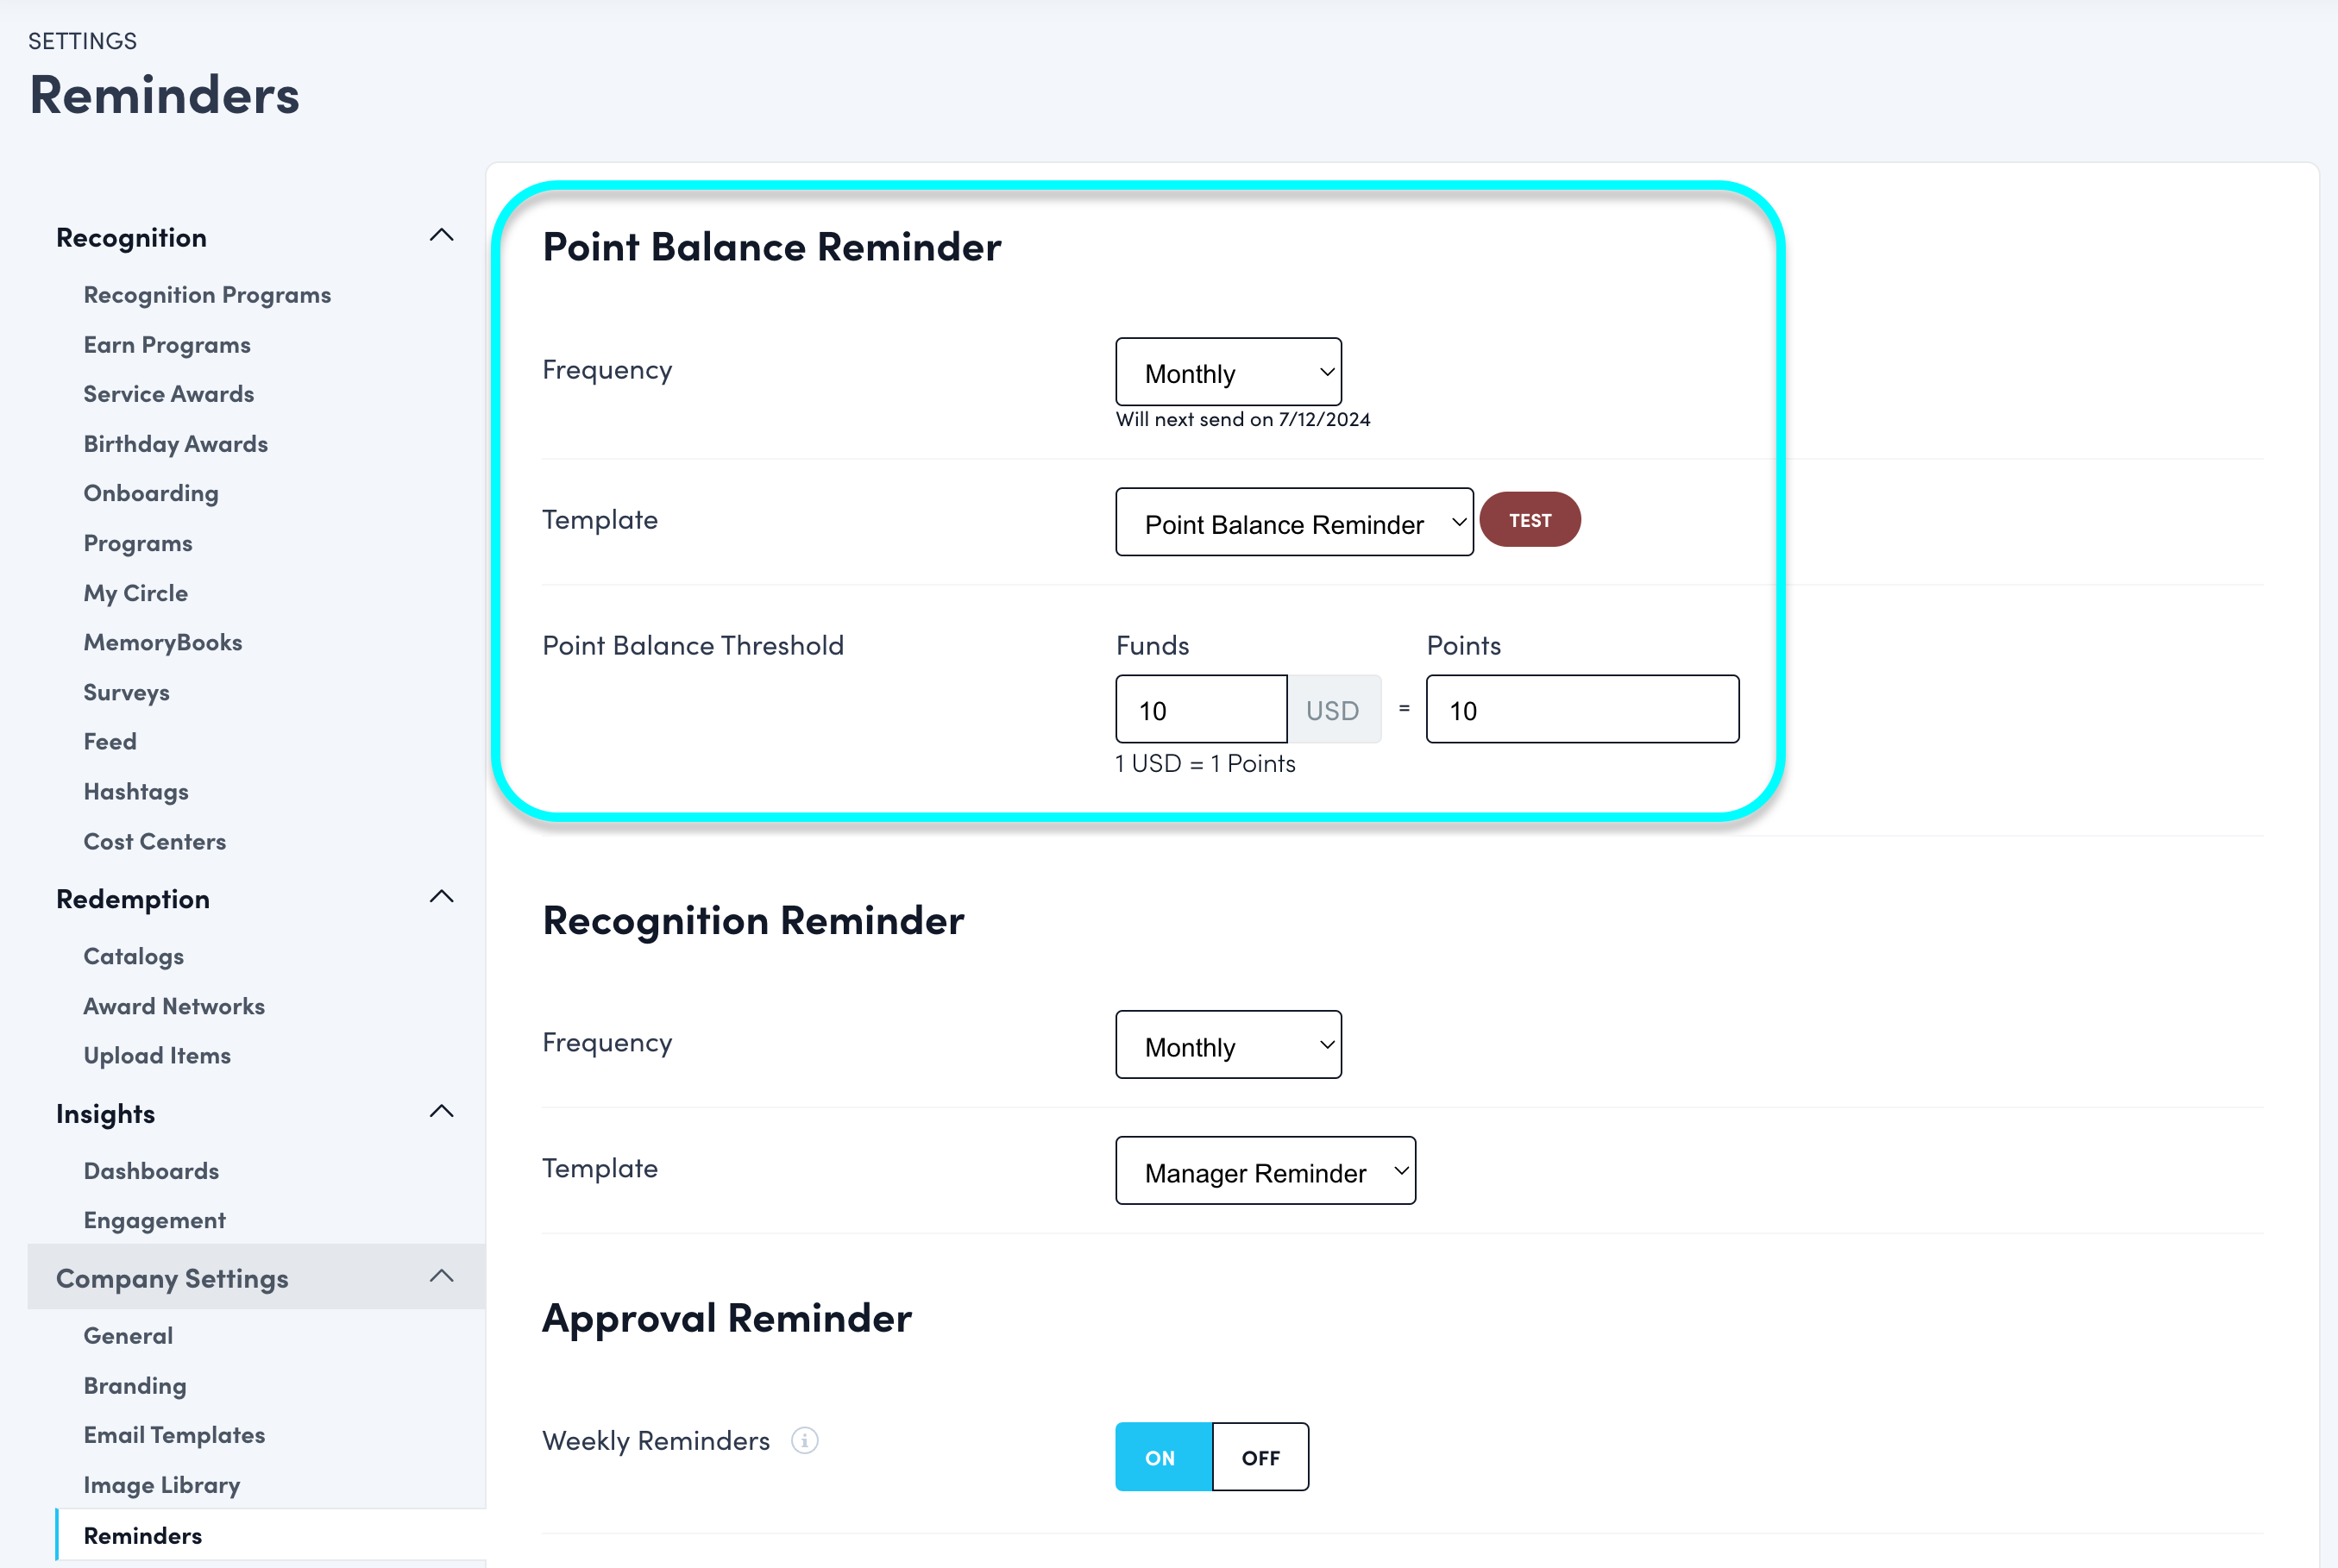Edit the Funds threshold input field
The width and height of the screenshot is (2338, 1568).
coord(1200,709)
